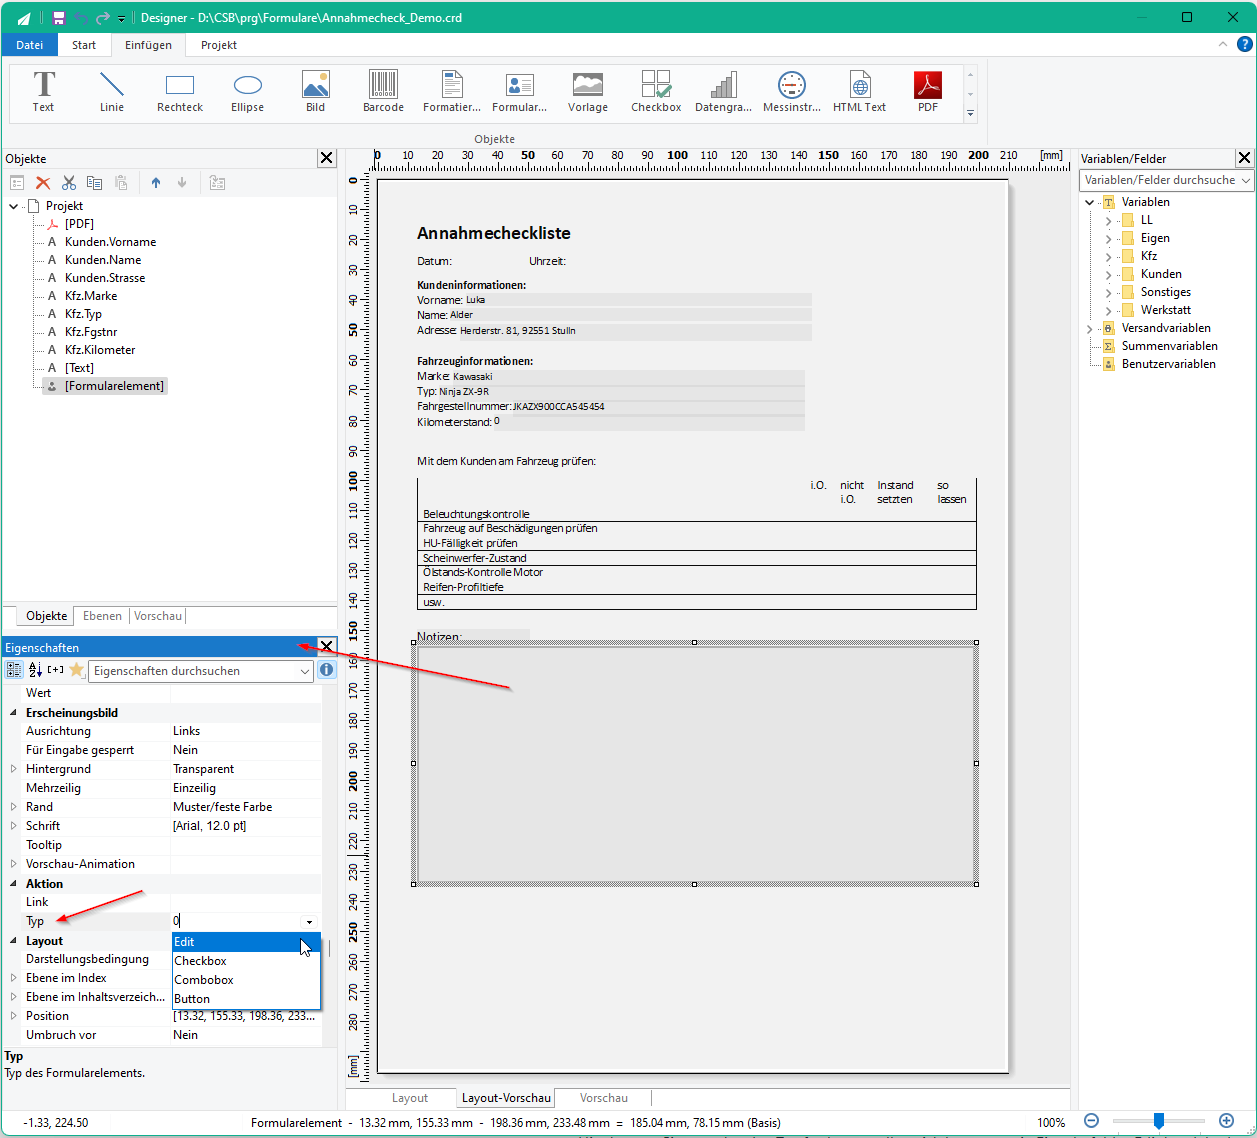Insert a Datengrafik object

[x=724, y=92]
